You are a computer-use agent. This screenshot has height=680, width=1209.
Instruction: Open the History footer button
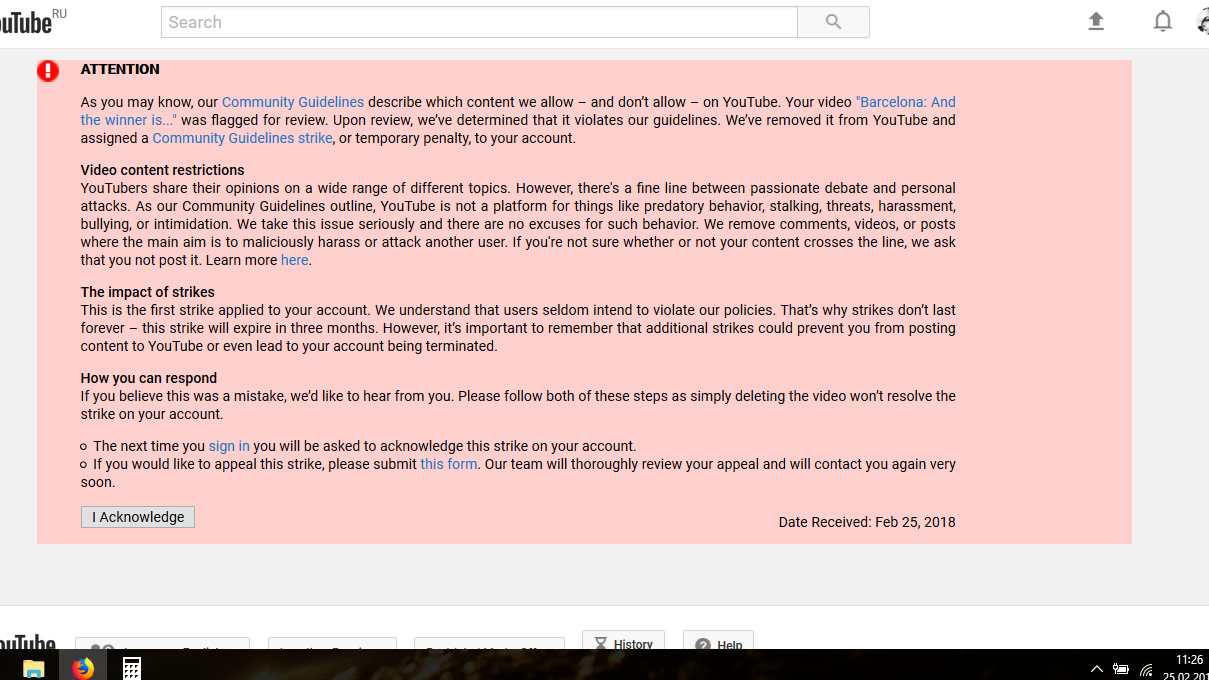(x=623, y=640)
